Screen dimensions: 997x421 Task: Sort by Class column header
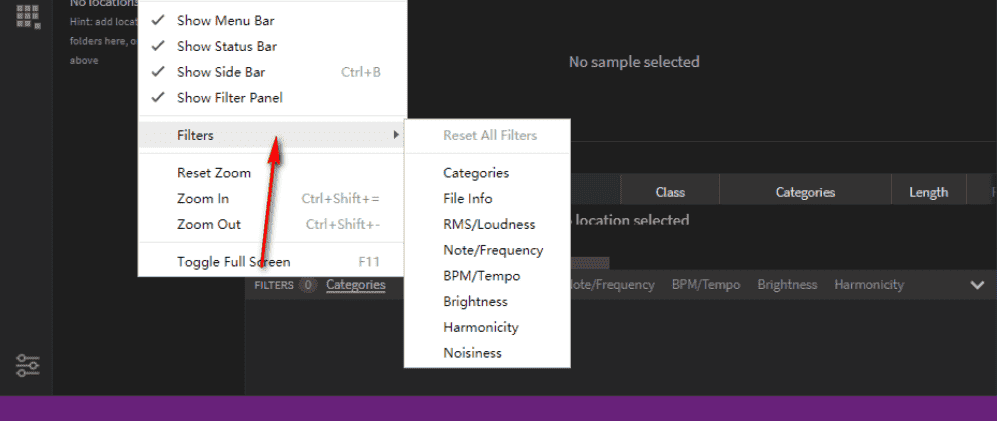[x=670, y=192]
